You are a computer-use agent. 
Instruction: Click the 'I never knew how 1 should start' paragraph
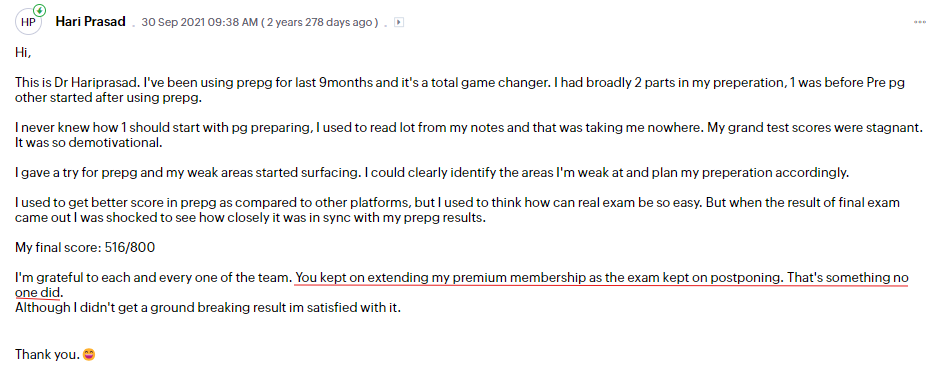[x=460, y=136]
